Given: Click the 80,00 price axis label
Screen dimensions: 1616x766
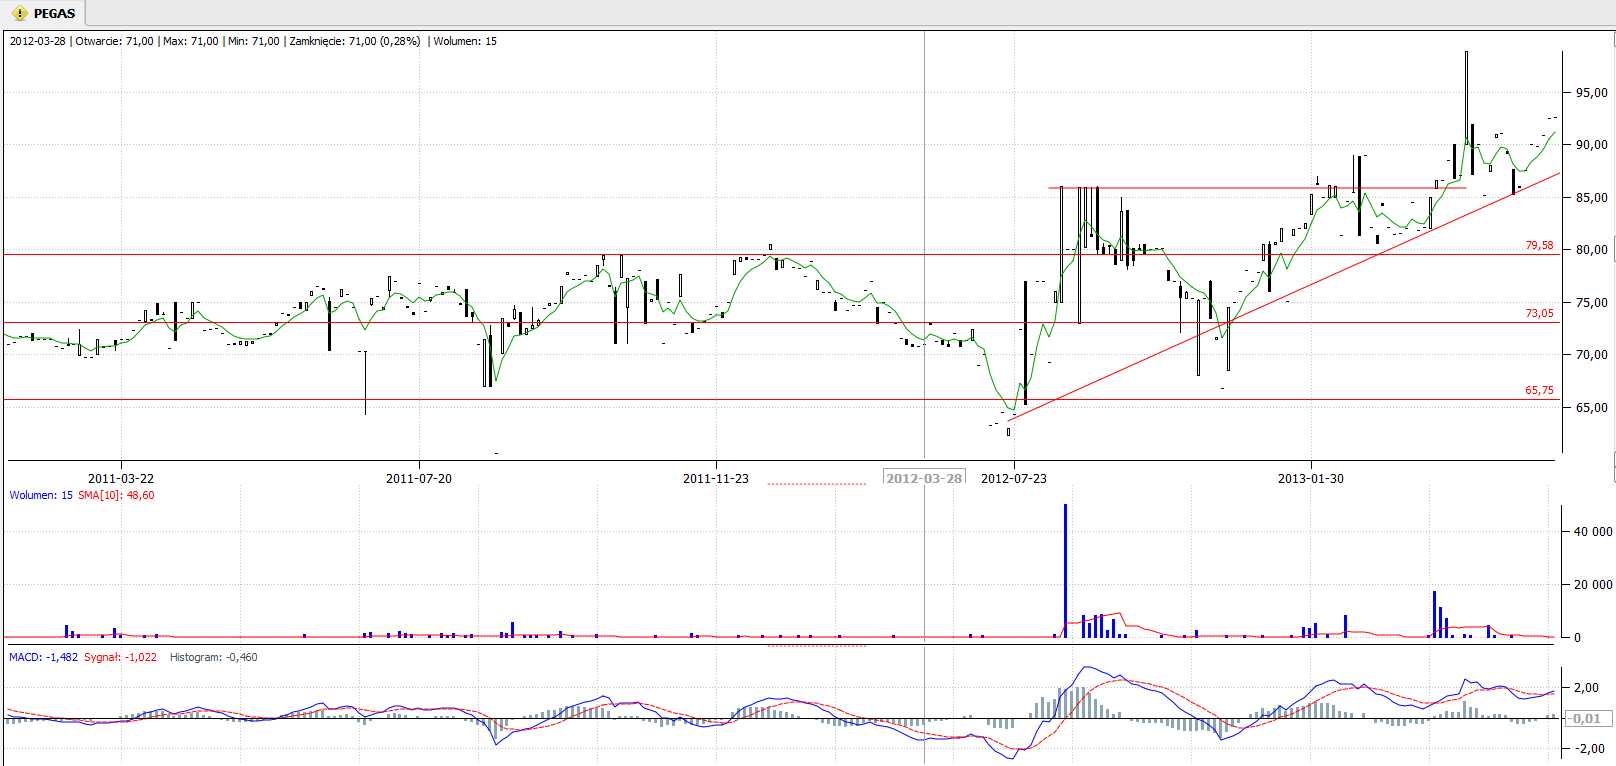Looking at the screenshot, I should (1592, 250).
